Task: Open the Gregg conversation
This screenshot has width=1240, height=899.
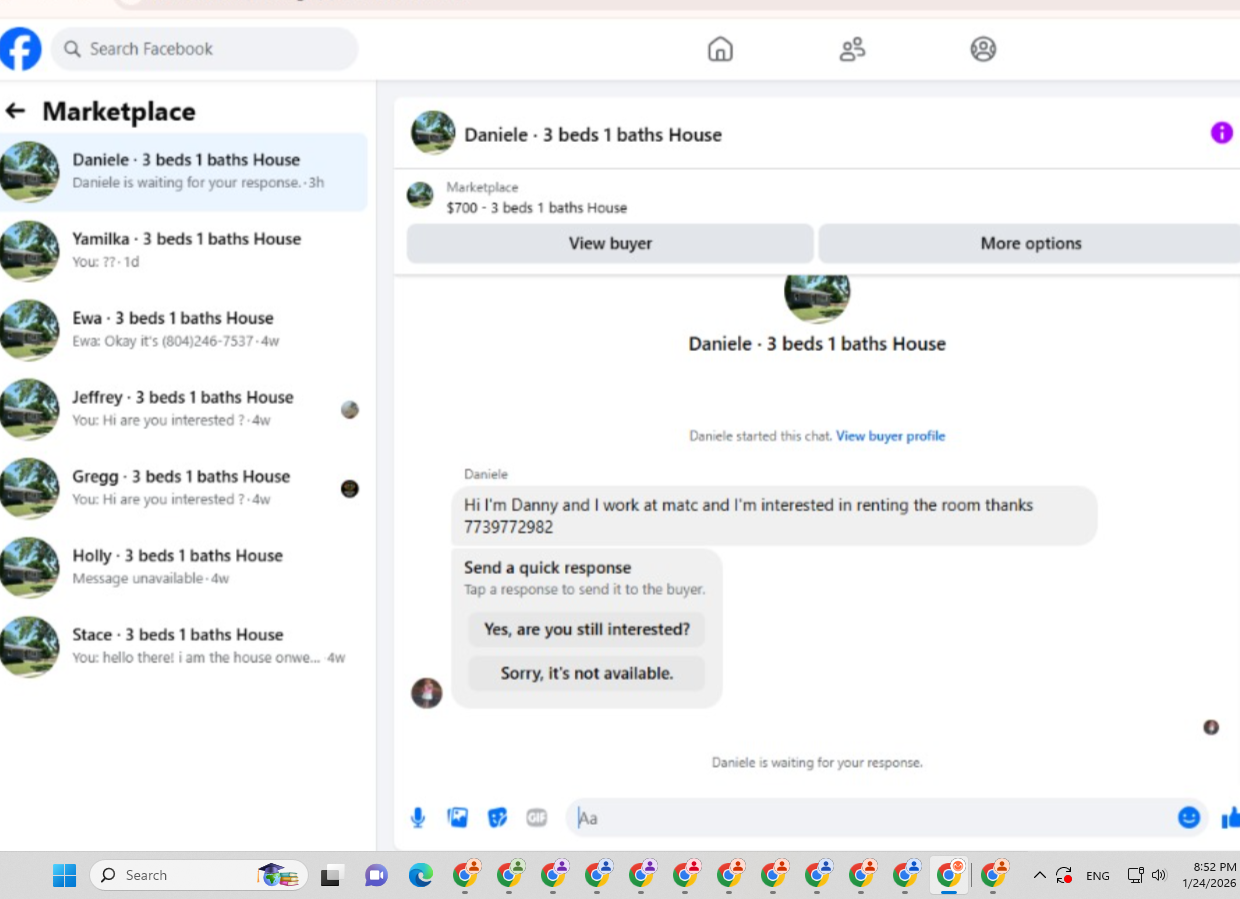Action: tap(184, 488)
